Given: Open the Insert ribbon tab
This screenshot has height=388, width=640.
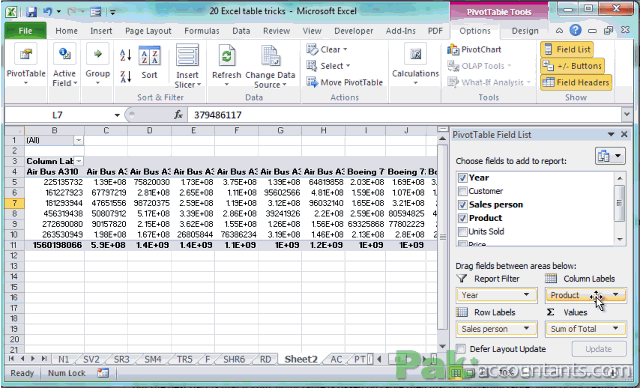Looking at the screenshot, I should tap(101, 31).
